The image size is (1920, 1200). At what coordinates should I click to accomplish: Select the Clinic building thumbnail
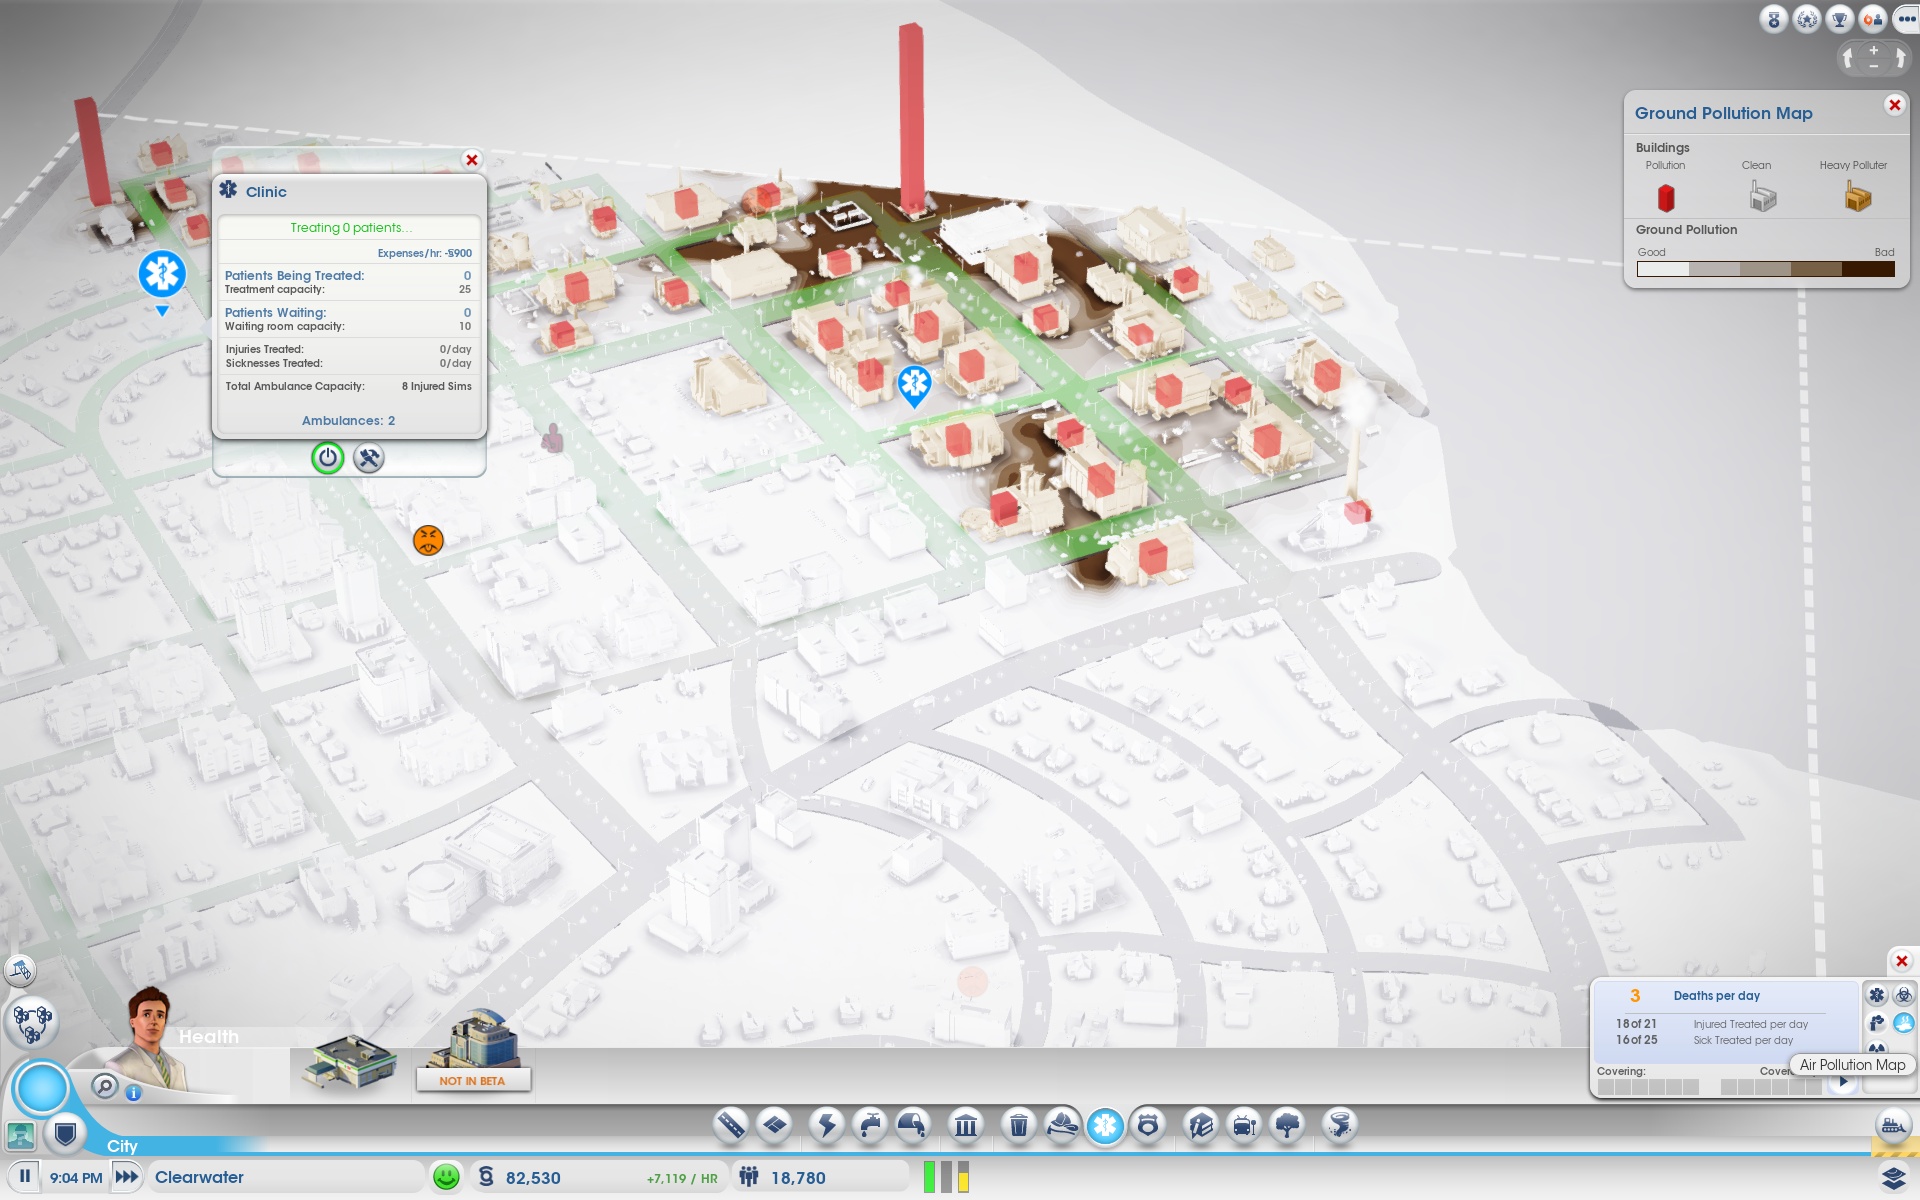pos(350,1062)
